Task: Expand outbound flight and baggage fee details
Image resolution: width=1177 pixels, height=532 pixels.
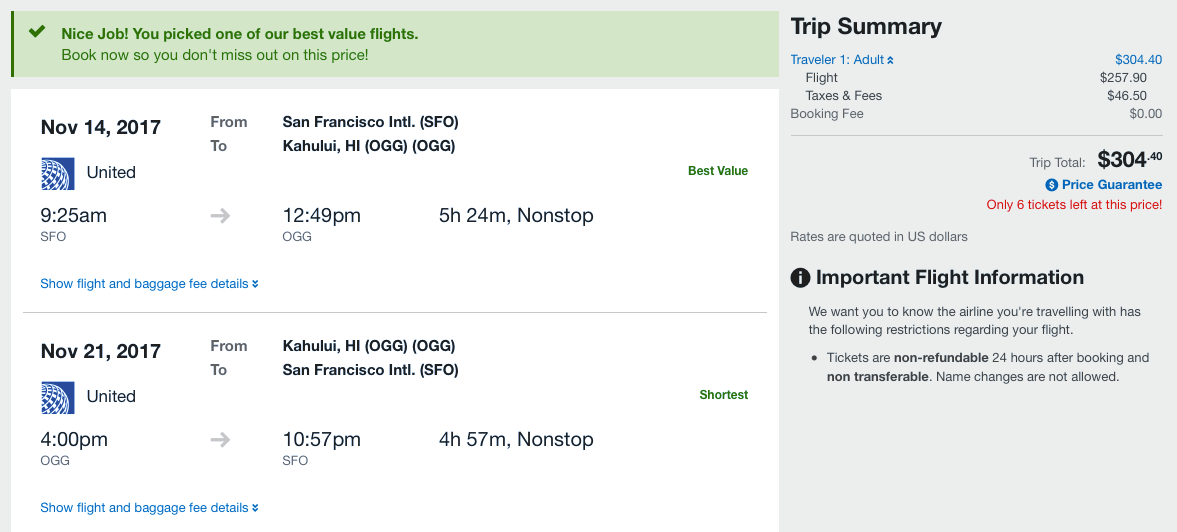Action: pos(149,284)
